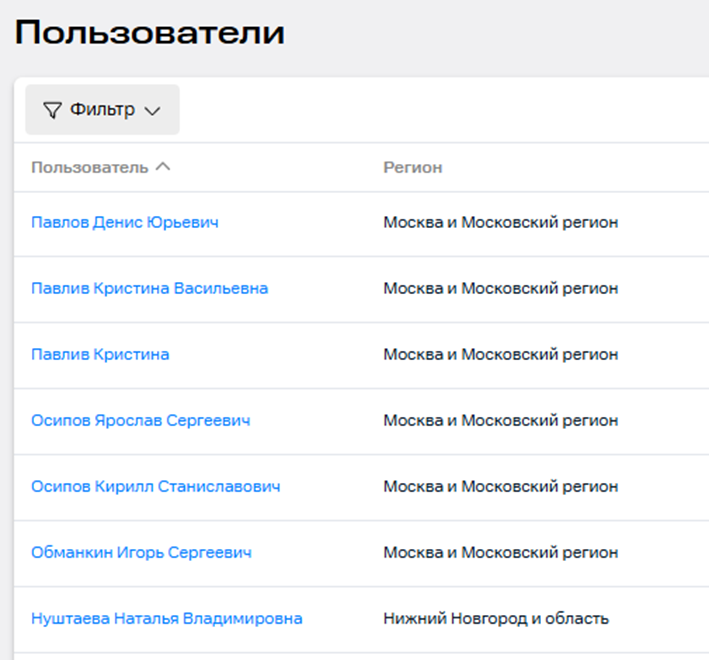Viewport: 709px width, 660px height.
Task: Open Нуштаева Наталья Владимировна profile
Action: pyautogui.click(x=167, y=618)
